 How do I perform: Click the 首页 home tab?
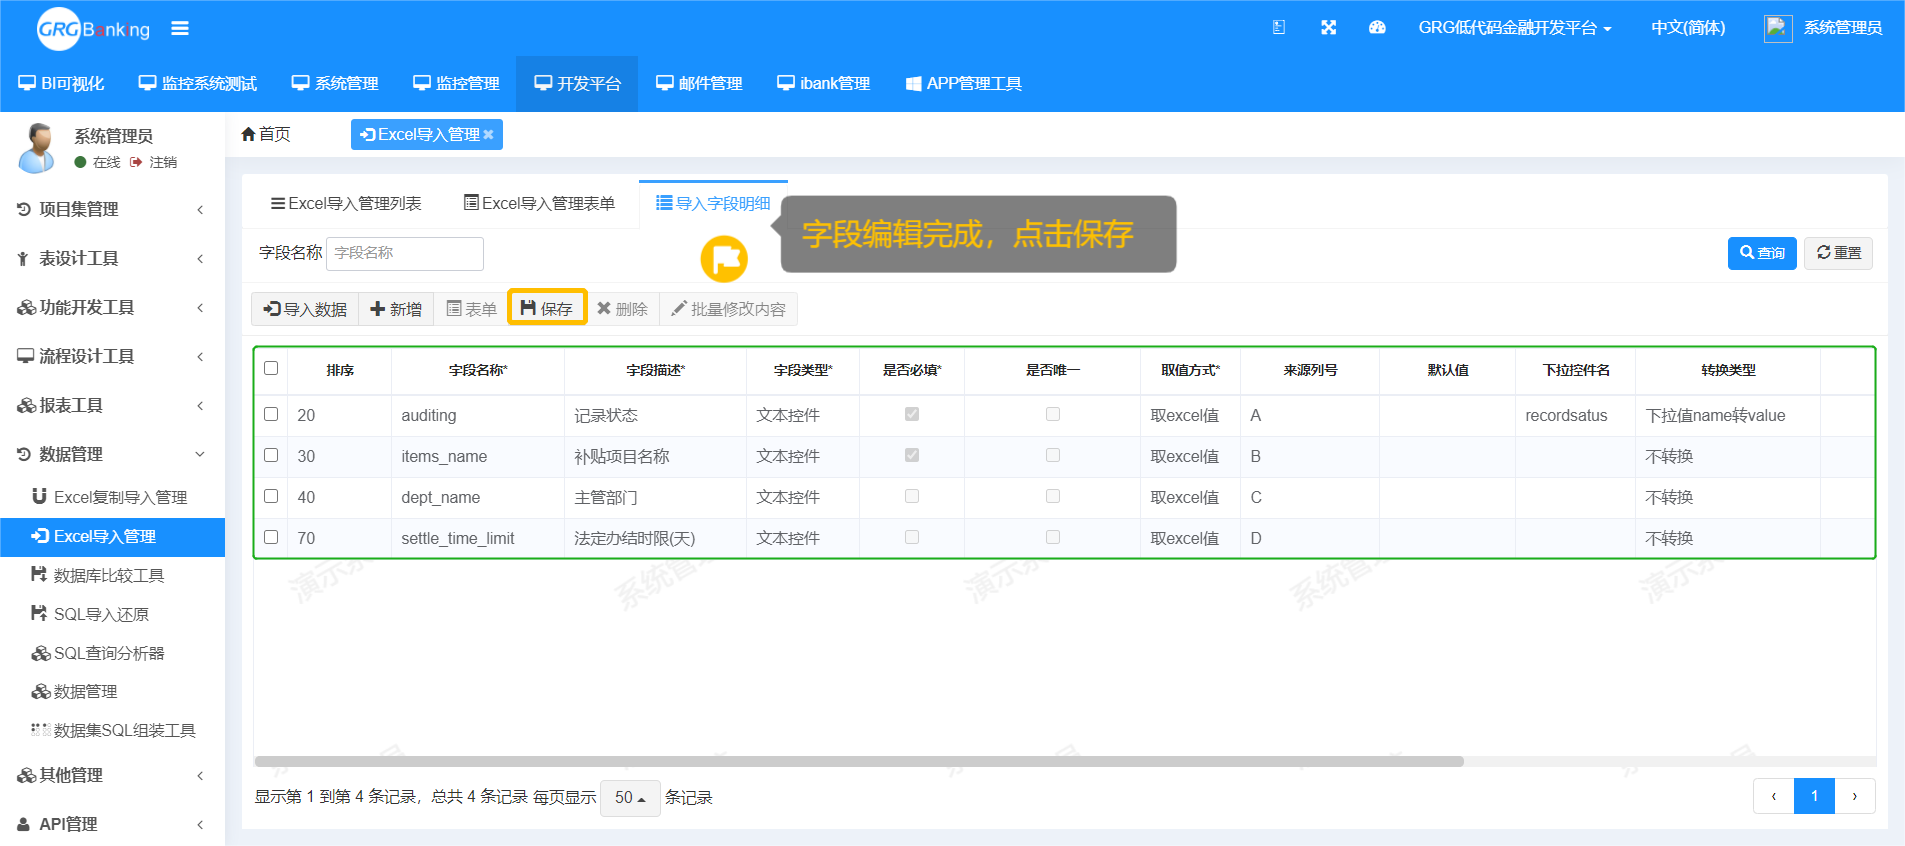point(266,134)
